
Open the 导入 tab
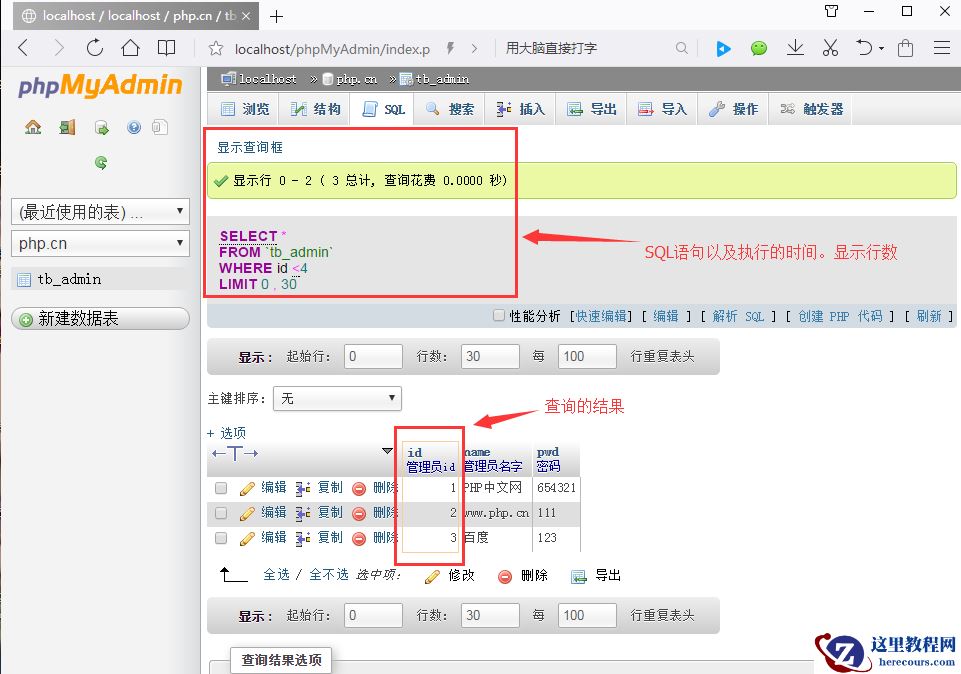click(x=662, y=109)
